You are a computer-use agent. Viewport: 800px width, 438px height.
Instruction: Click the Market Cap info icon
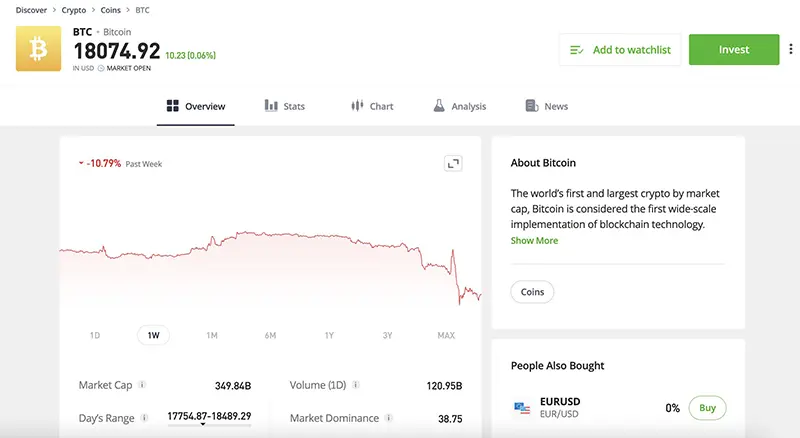(142, 384)
